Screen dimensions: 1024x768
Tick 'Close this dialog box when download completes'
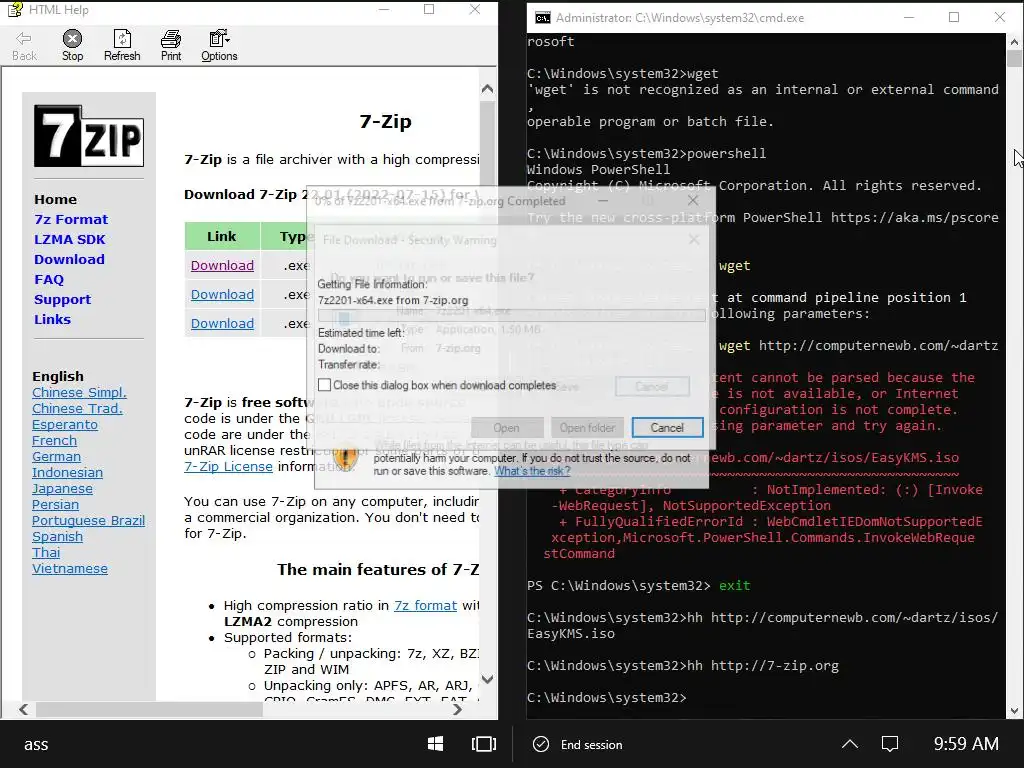pyautogui.click(x=325, y=385)
